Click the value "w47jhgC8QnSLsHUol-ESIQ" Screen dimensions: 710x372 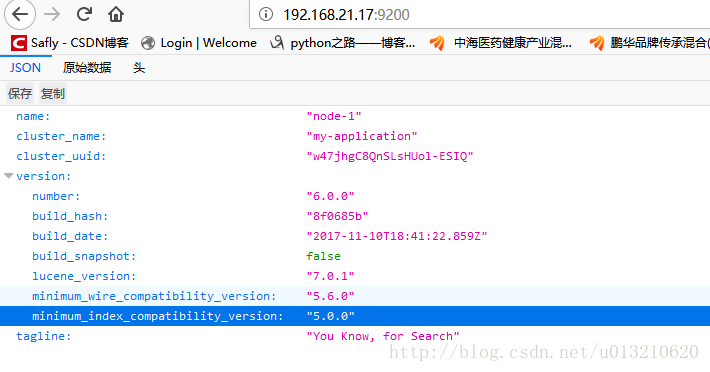point(390,156)
